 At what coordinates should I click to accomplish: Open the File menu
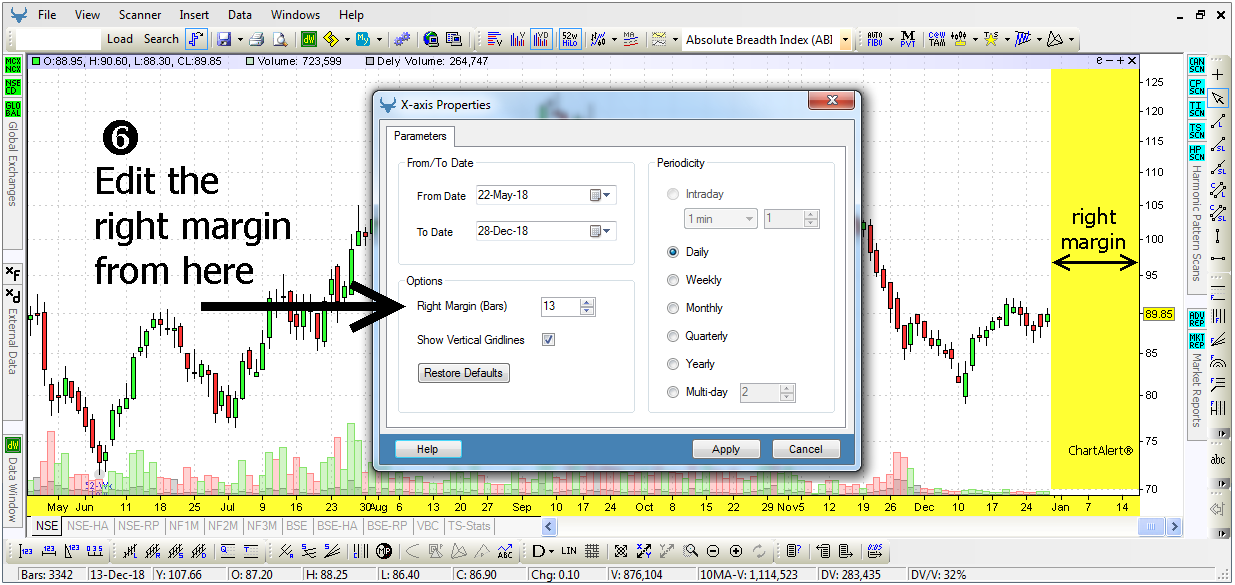47,15
